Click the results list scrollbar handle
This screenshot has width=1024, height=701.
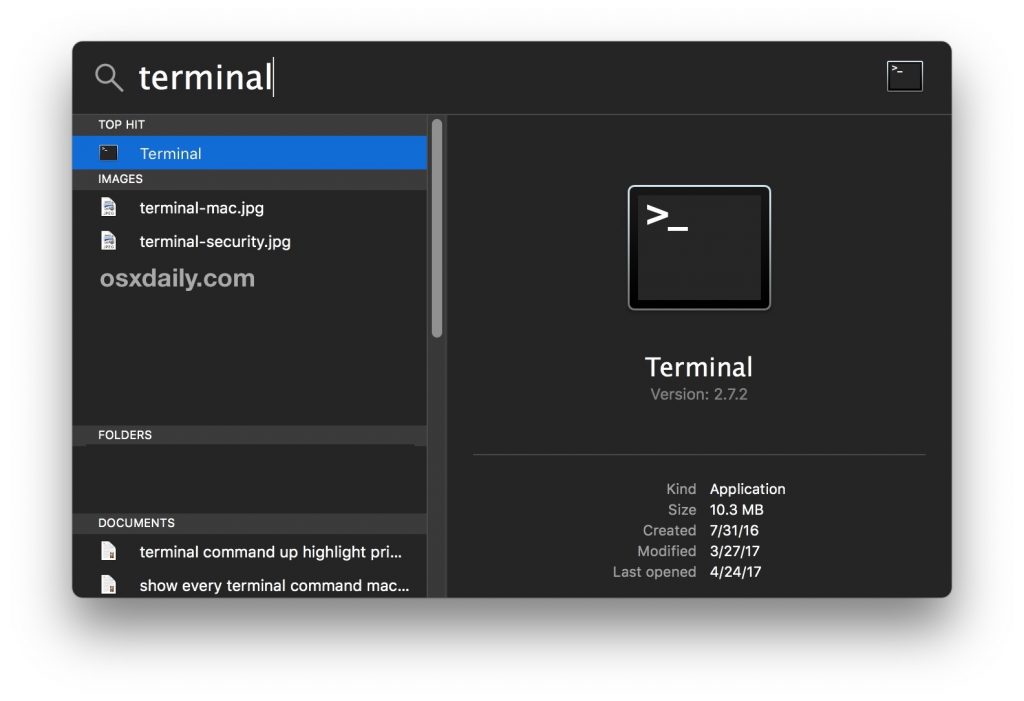tap(437, 230)
